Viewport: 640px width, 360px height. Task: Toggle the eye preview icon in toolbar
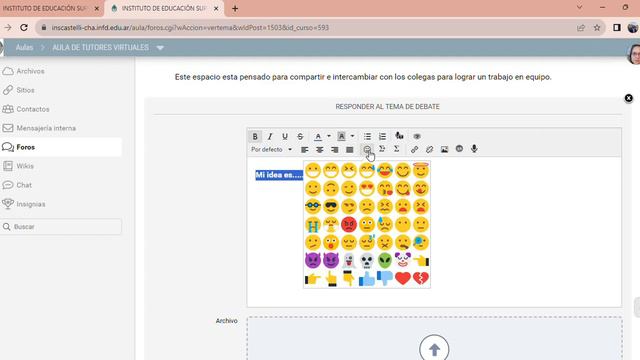point(417,136)
